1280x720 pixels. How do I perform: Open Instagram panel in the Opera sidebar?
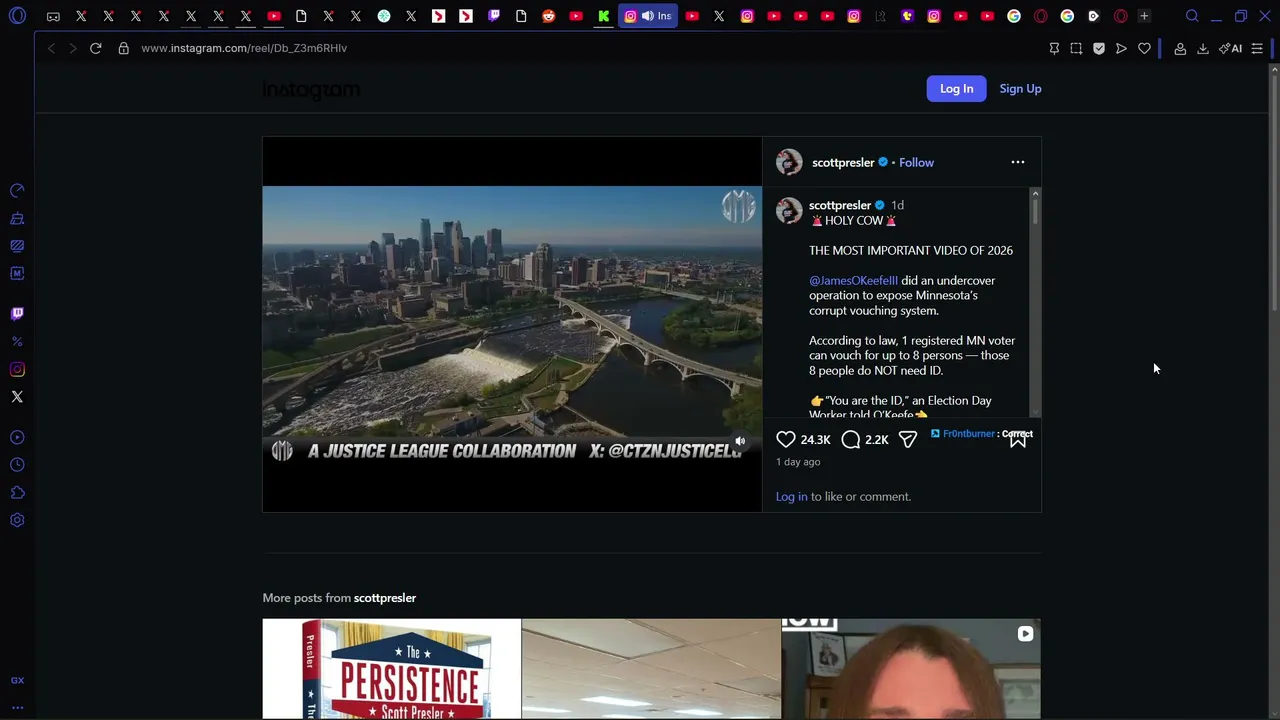coord(17,370)
